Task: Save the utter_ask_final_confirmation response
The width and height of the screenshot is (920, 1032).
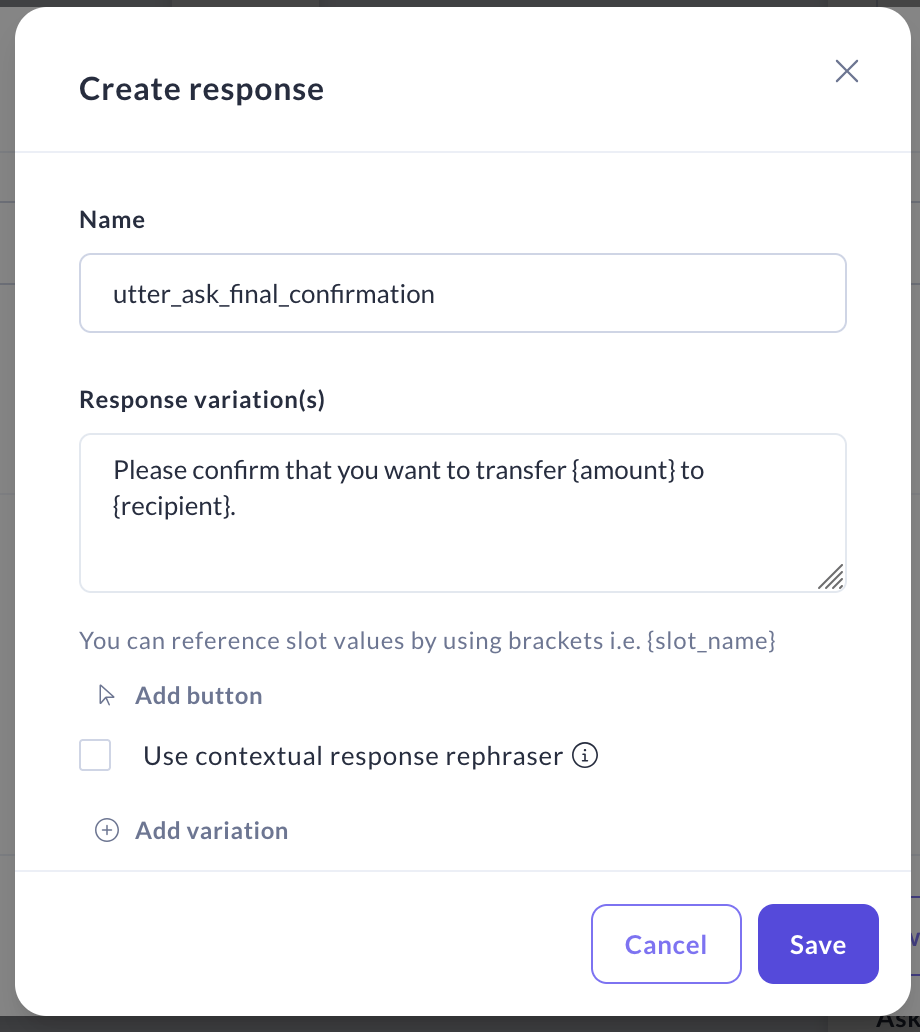Action: 817,944
